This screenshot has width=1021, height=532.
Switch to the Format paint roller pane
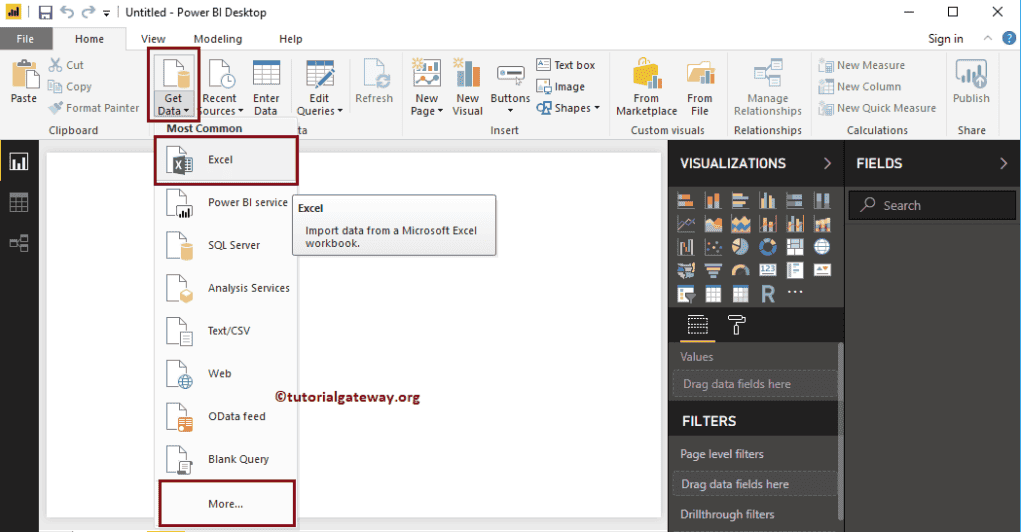[736, 324]
